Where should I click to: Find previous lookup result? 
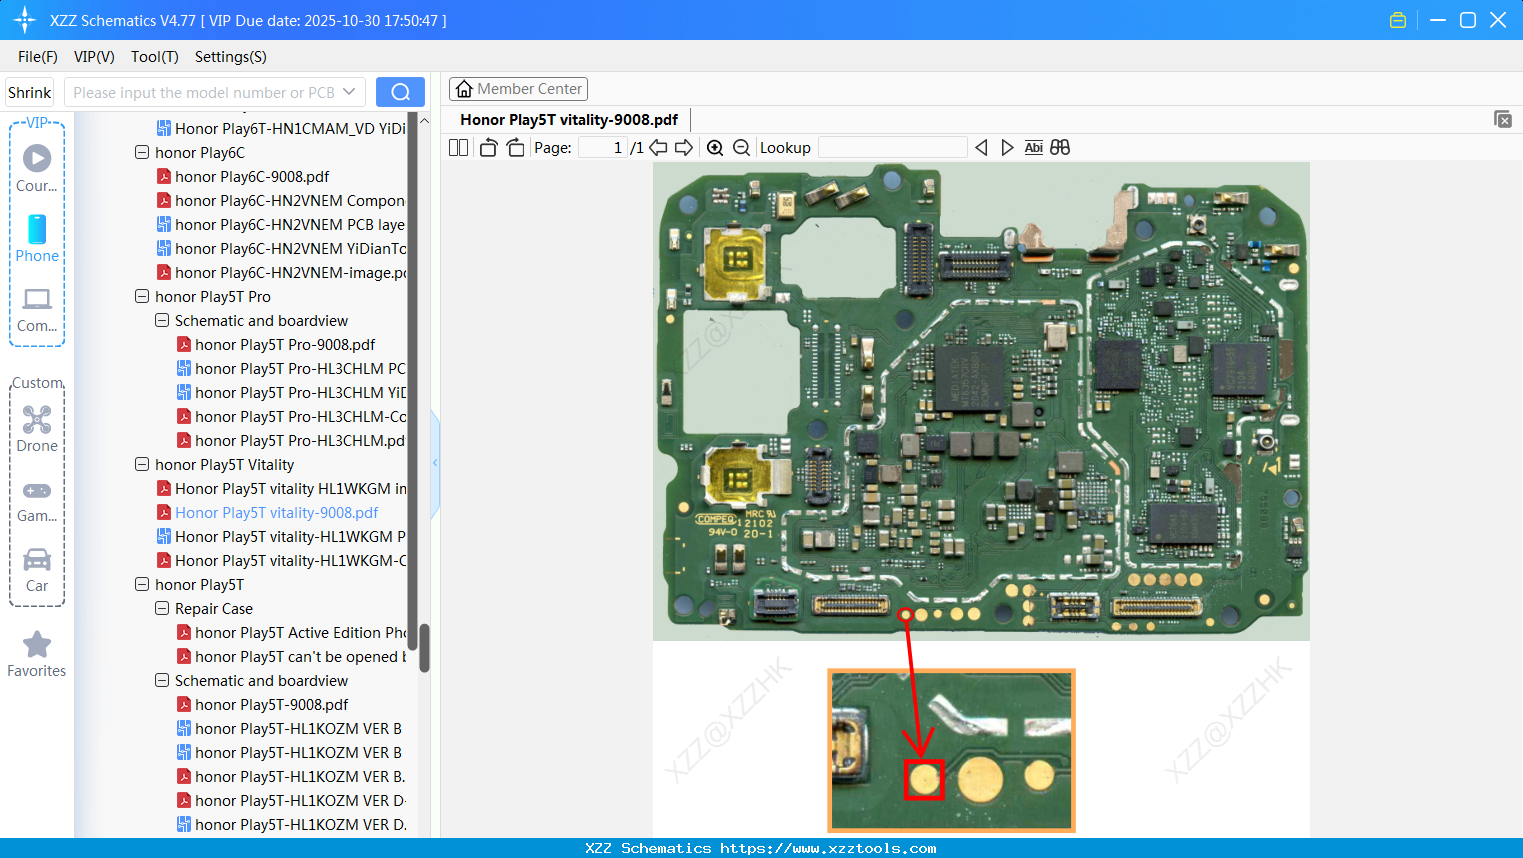pos(981,148)
